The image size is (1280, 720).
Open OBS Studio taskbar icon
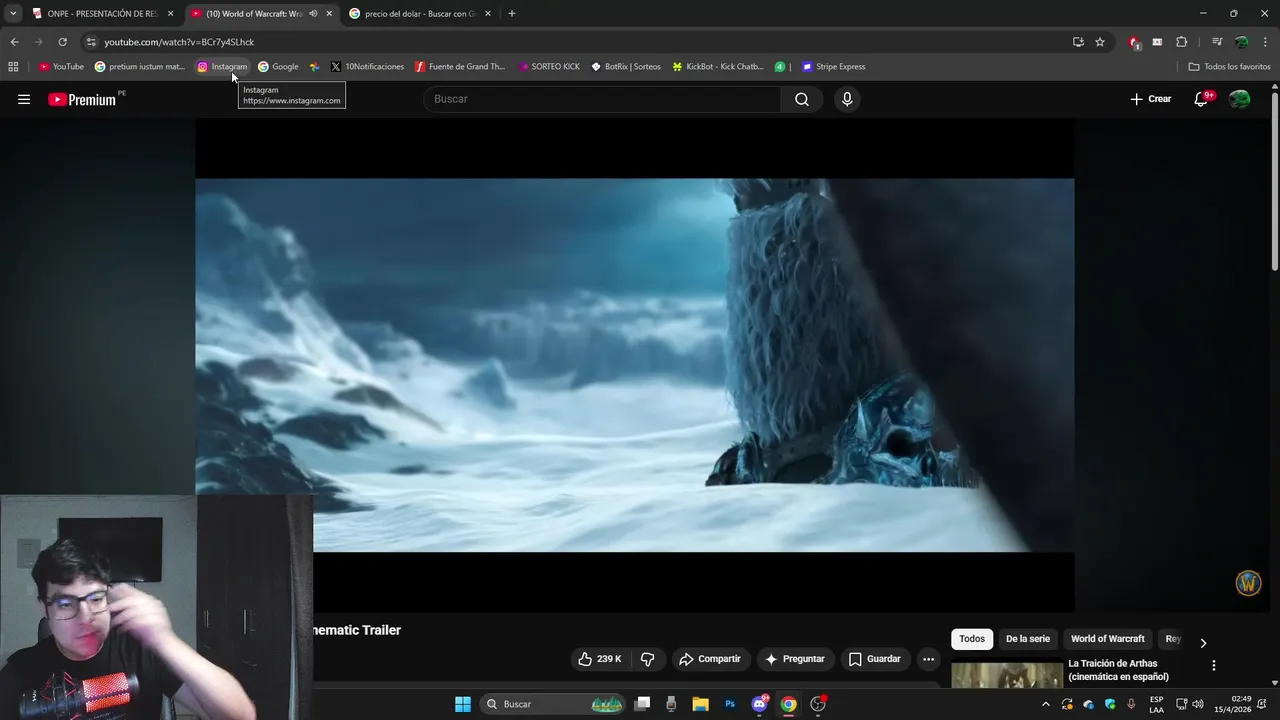818,704
